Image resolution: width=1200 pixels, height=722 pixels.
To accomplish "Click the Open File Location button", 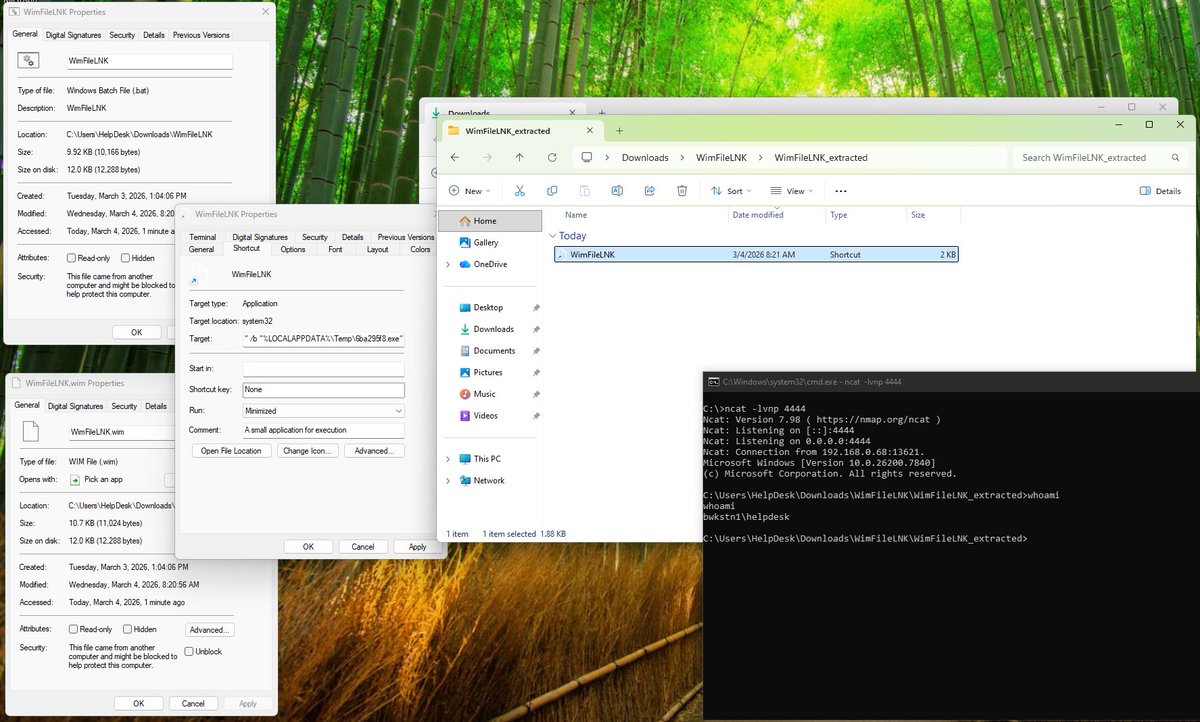I will click(231, 450).
